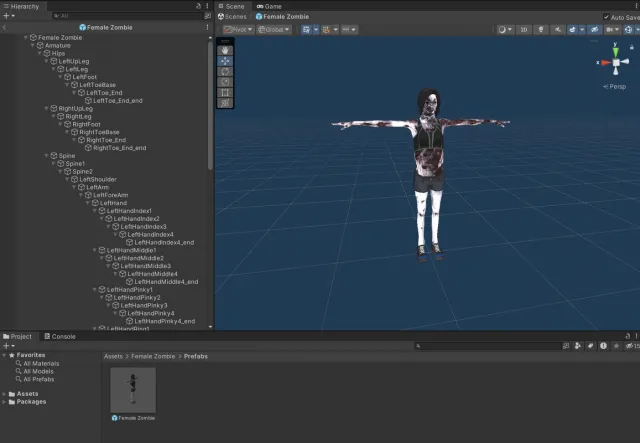Select the Scale tool
Screen dimensions: 640x443
click(225, 82)
